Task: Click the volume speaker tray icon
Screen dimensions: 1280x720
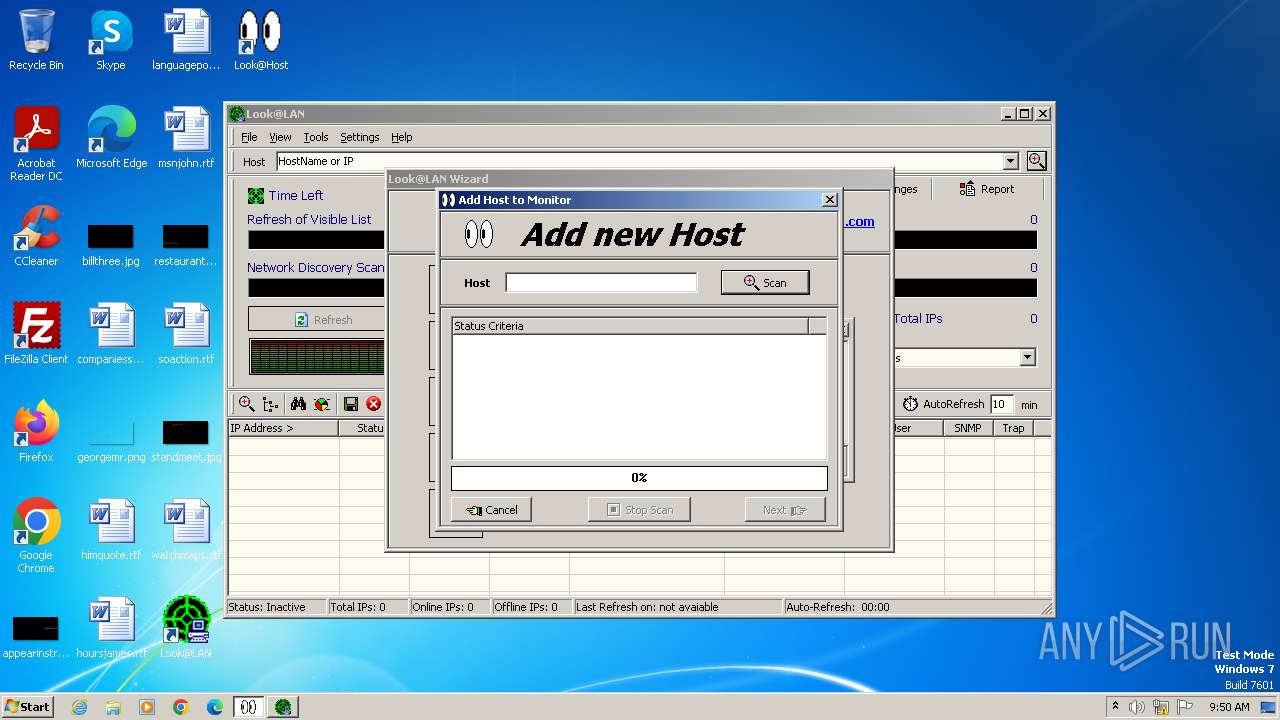Action: click(x=1137, y=707)
